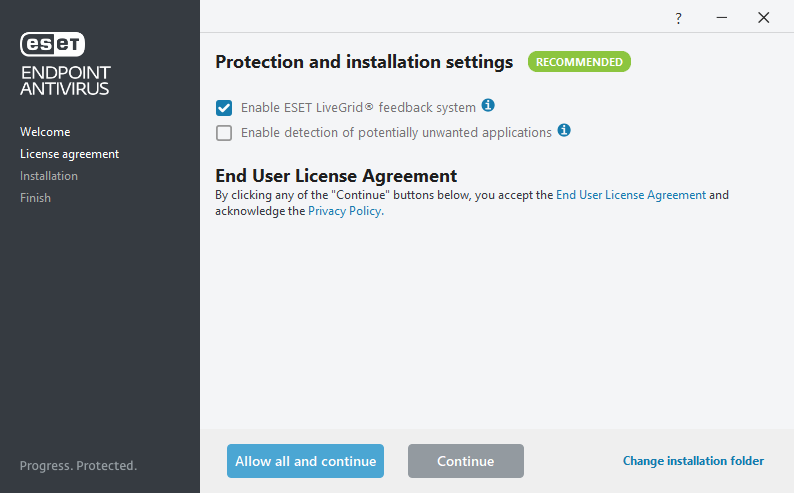
Task: Click the gray Continue button
Action: (x=466, y=461)
